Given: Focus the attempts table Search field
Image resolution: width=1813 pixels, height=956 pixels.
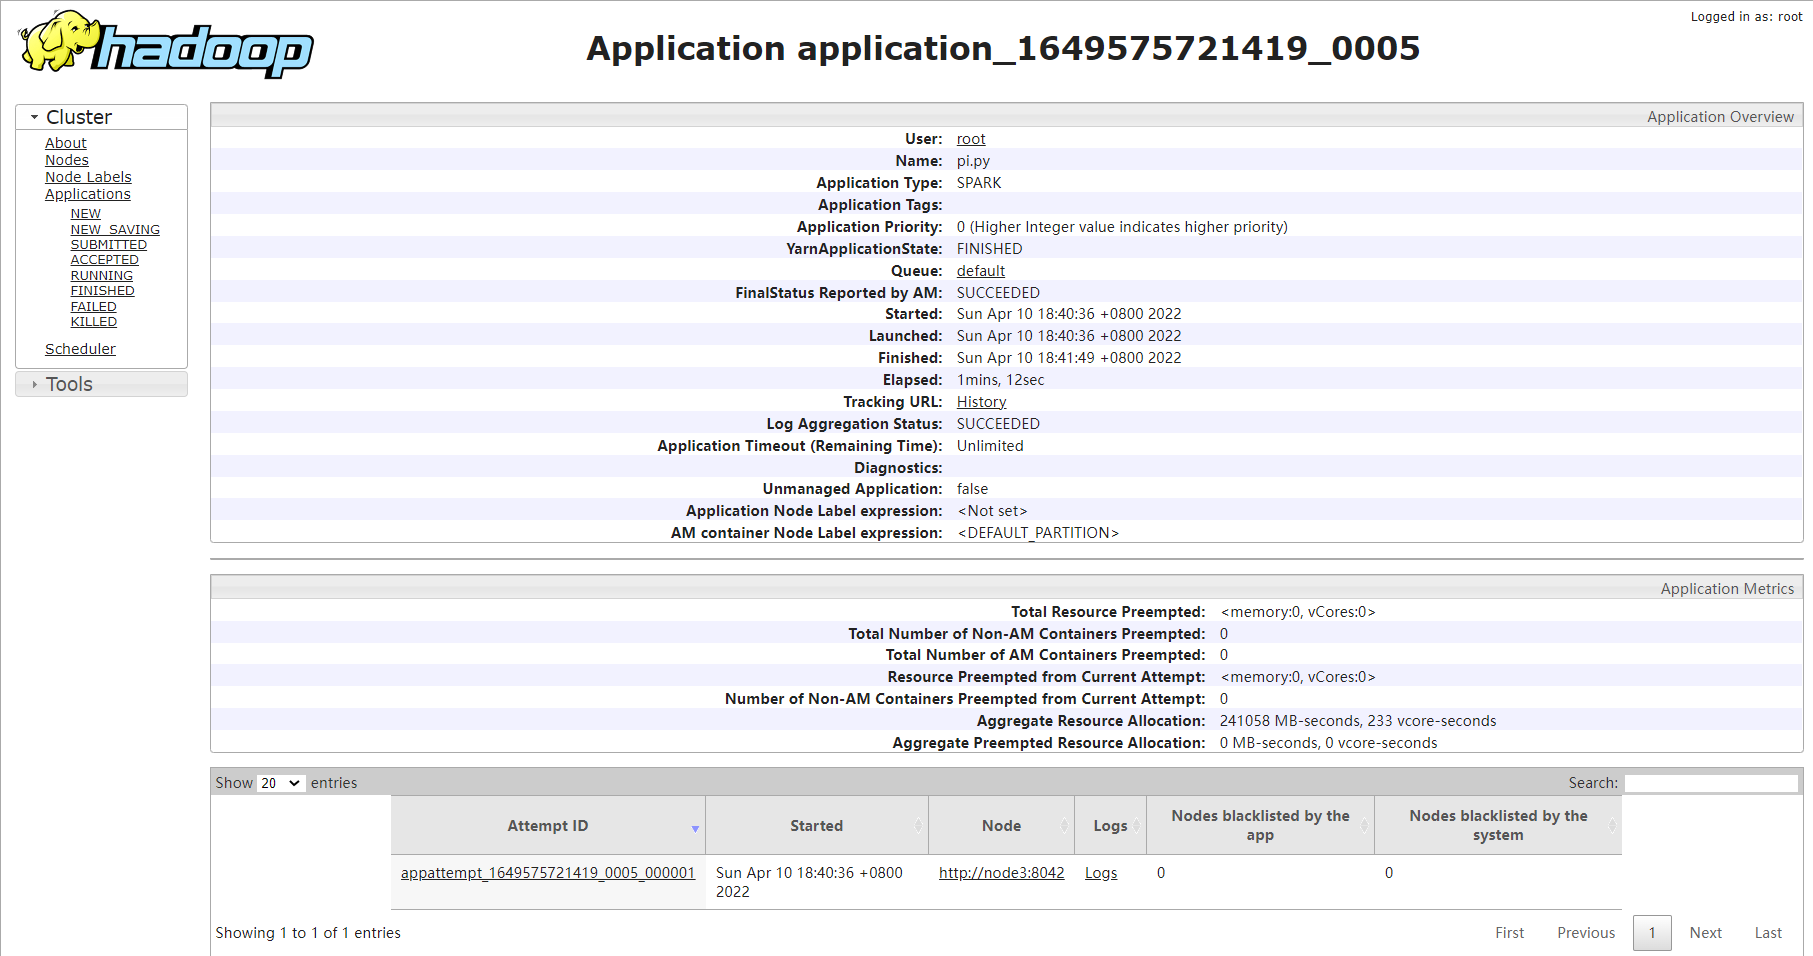Looking at the screenshot, I should 1711,783.
